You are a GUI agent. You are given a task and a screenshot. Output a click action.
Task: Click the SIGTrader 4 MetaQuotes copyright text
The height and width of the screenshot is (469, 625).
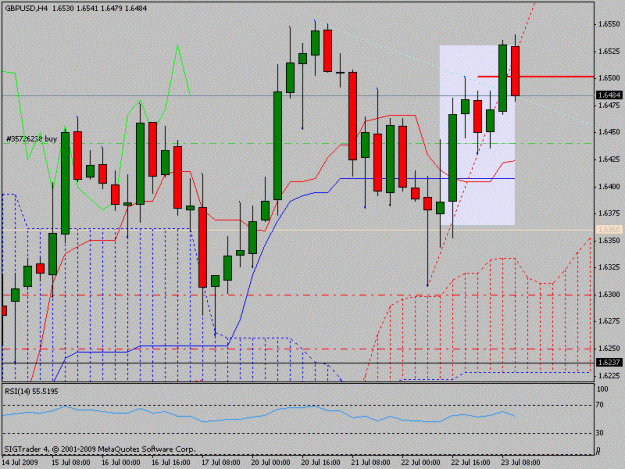coord(100,449)
